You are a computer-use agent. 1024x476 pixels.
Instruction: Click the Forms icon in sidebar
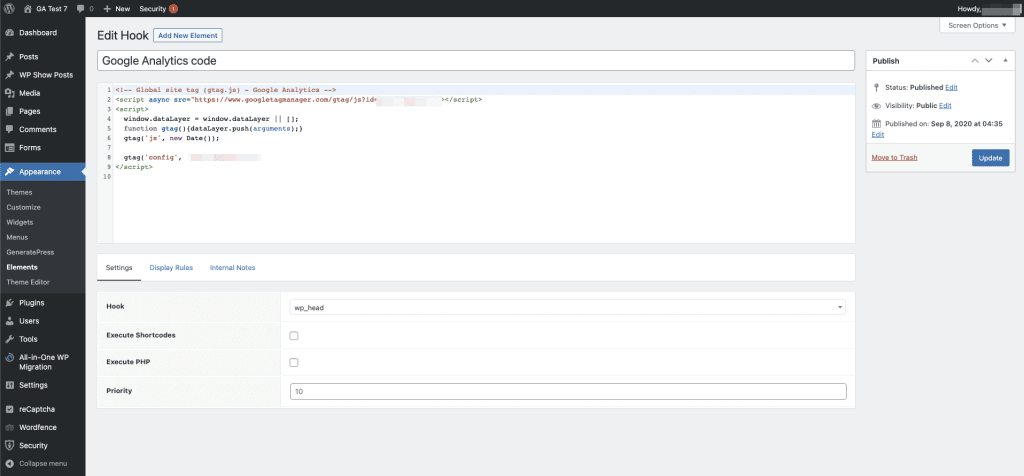[x=10, y=148]
